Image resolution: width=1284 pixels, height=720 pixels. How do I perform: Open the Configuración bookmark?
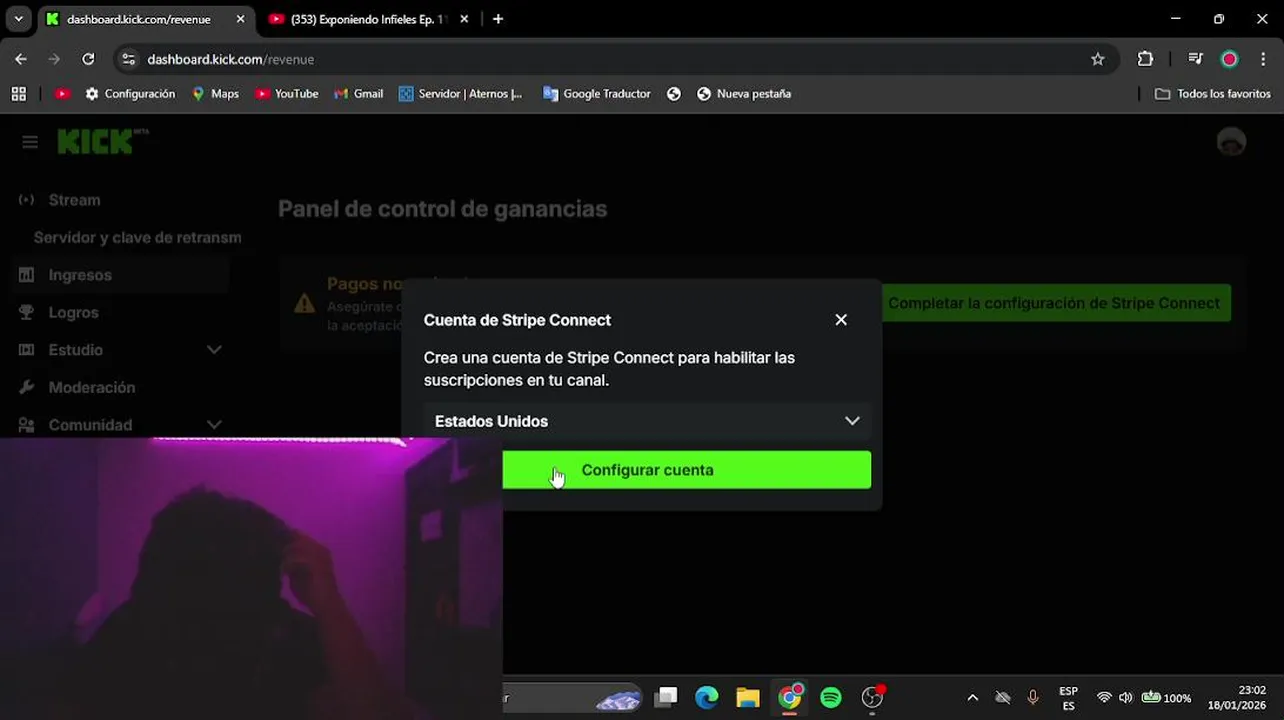(130, 94)
